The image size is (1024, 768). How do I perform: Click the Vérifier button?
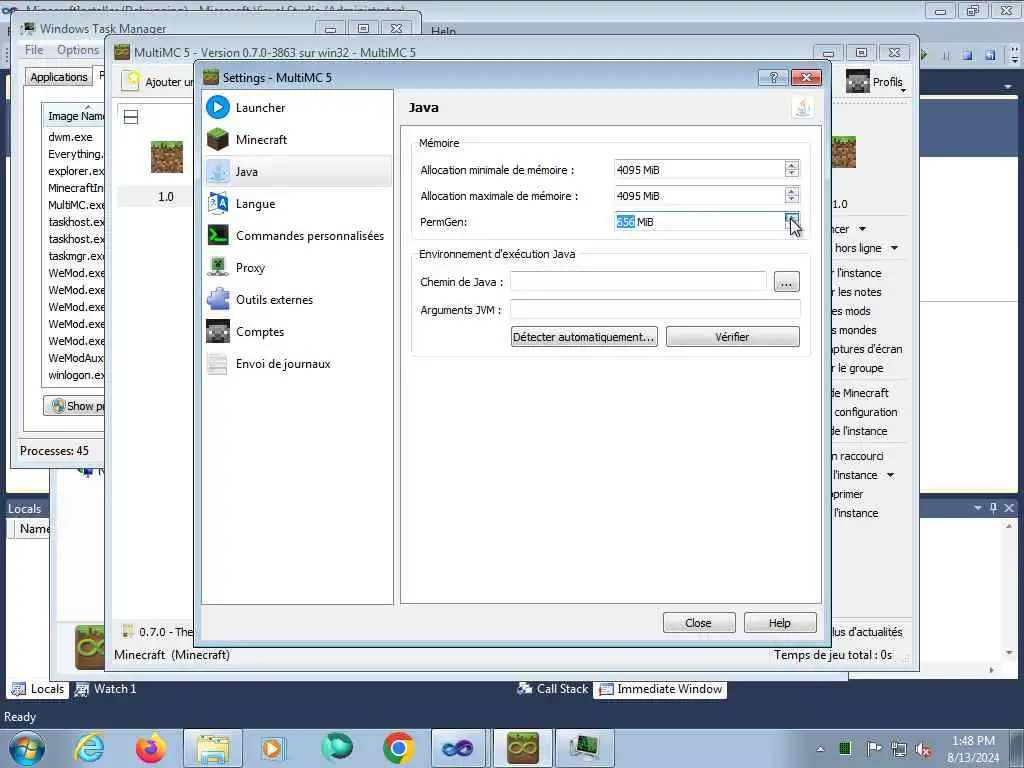coord(732,336)
